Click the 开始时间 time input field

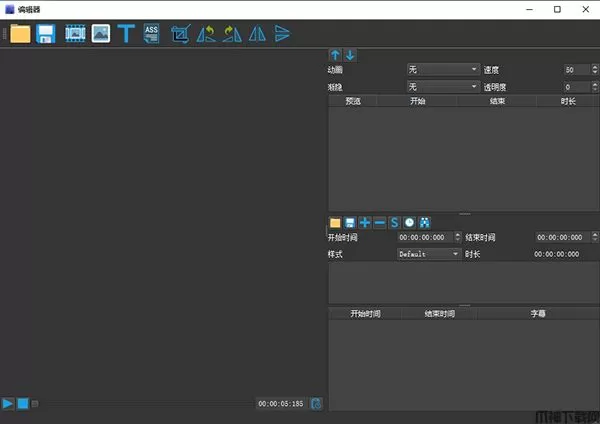click(x=425, y=238)
